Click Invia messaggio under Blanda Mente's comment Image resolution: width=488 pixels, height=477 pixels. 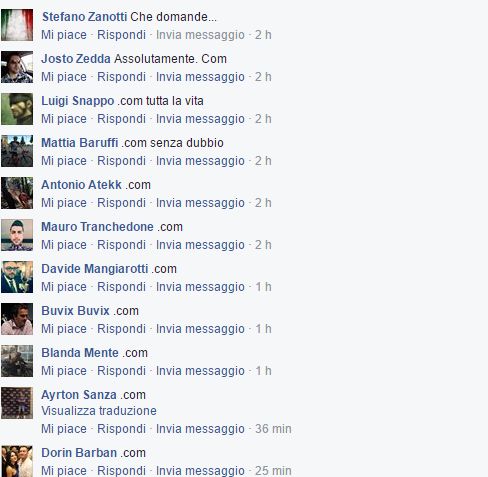pyautogui.click(x=200, y=371)
